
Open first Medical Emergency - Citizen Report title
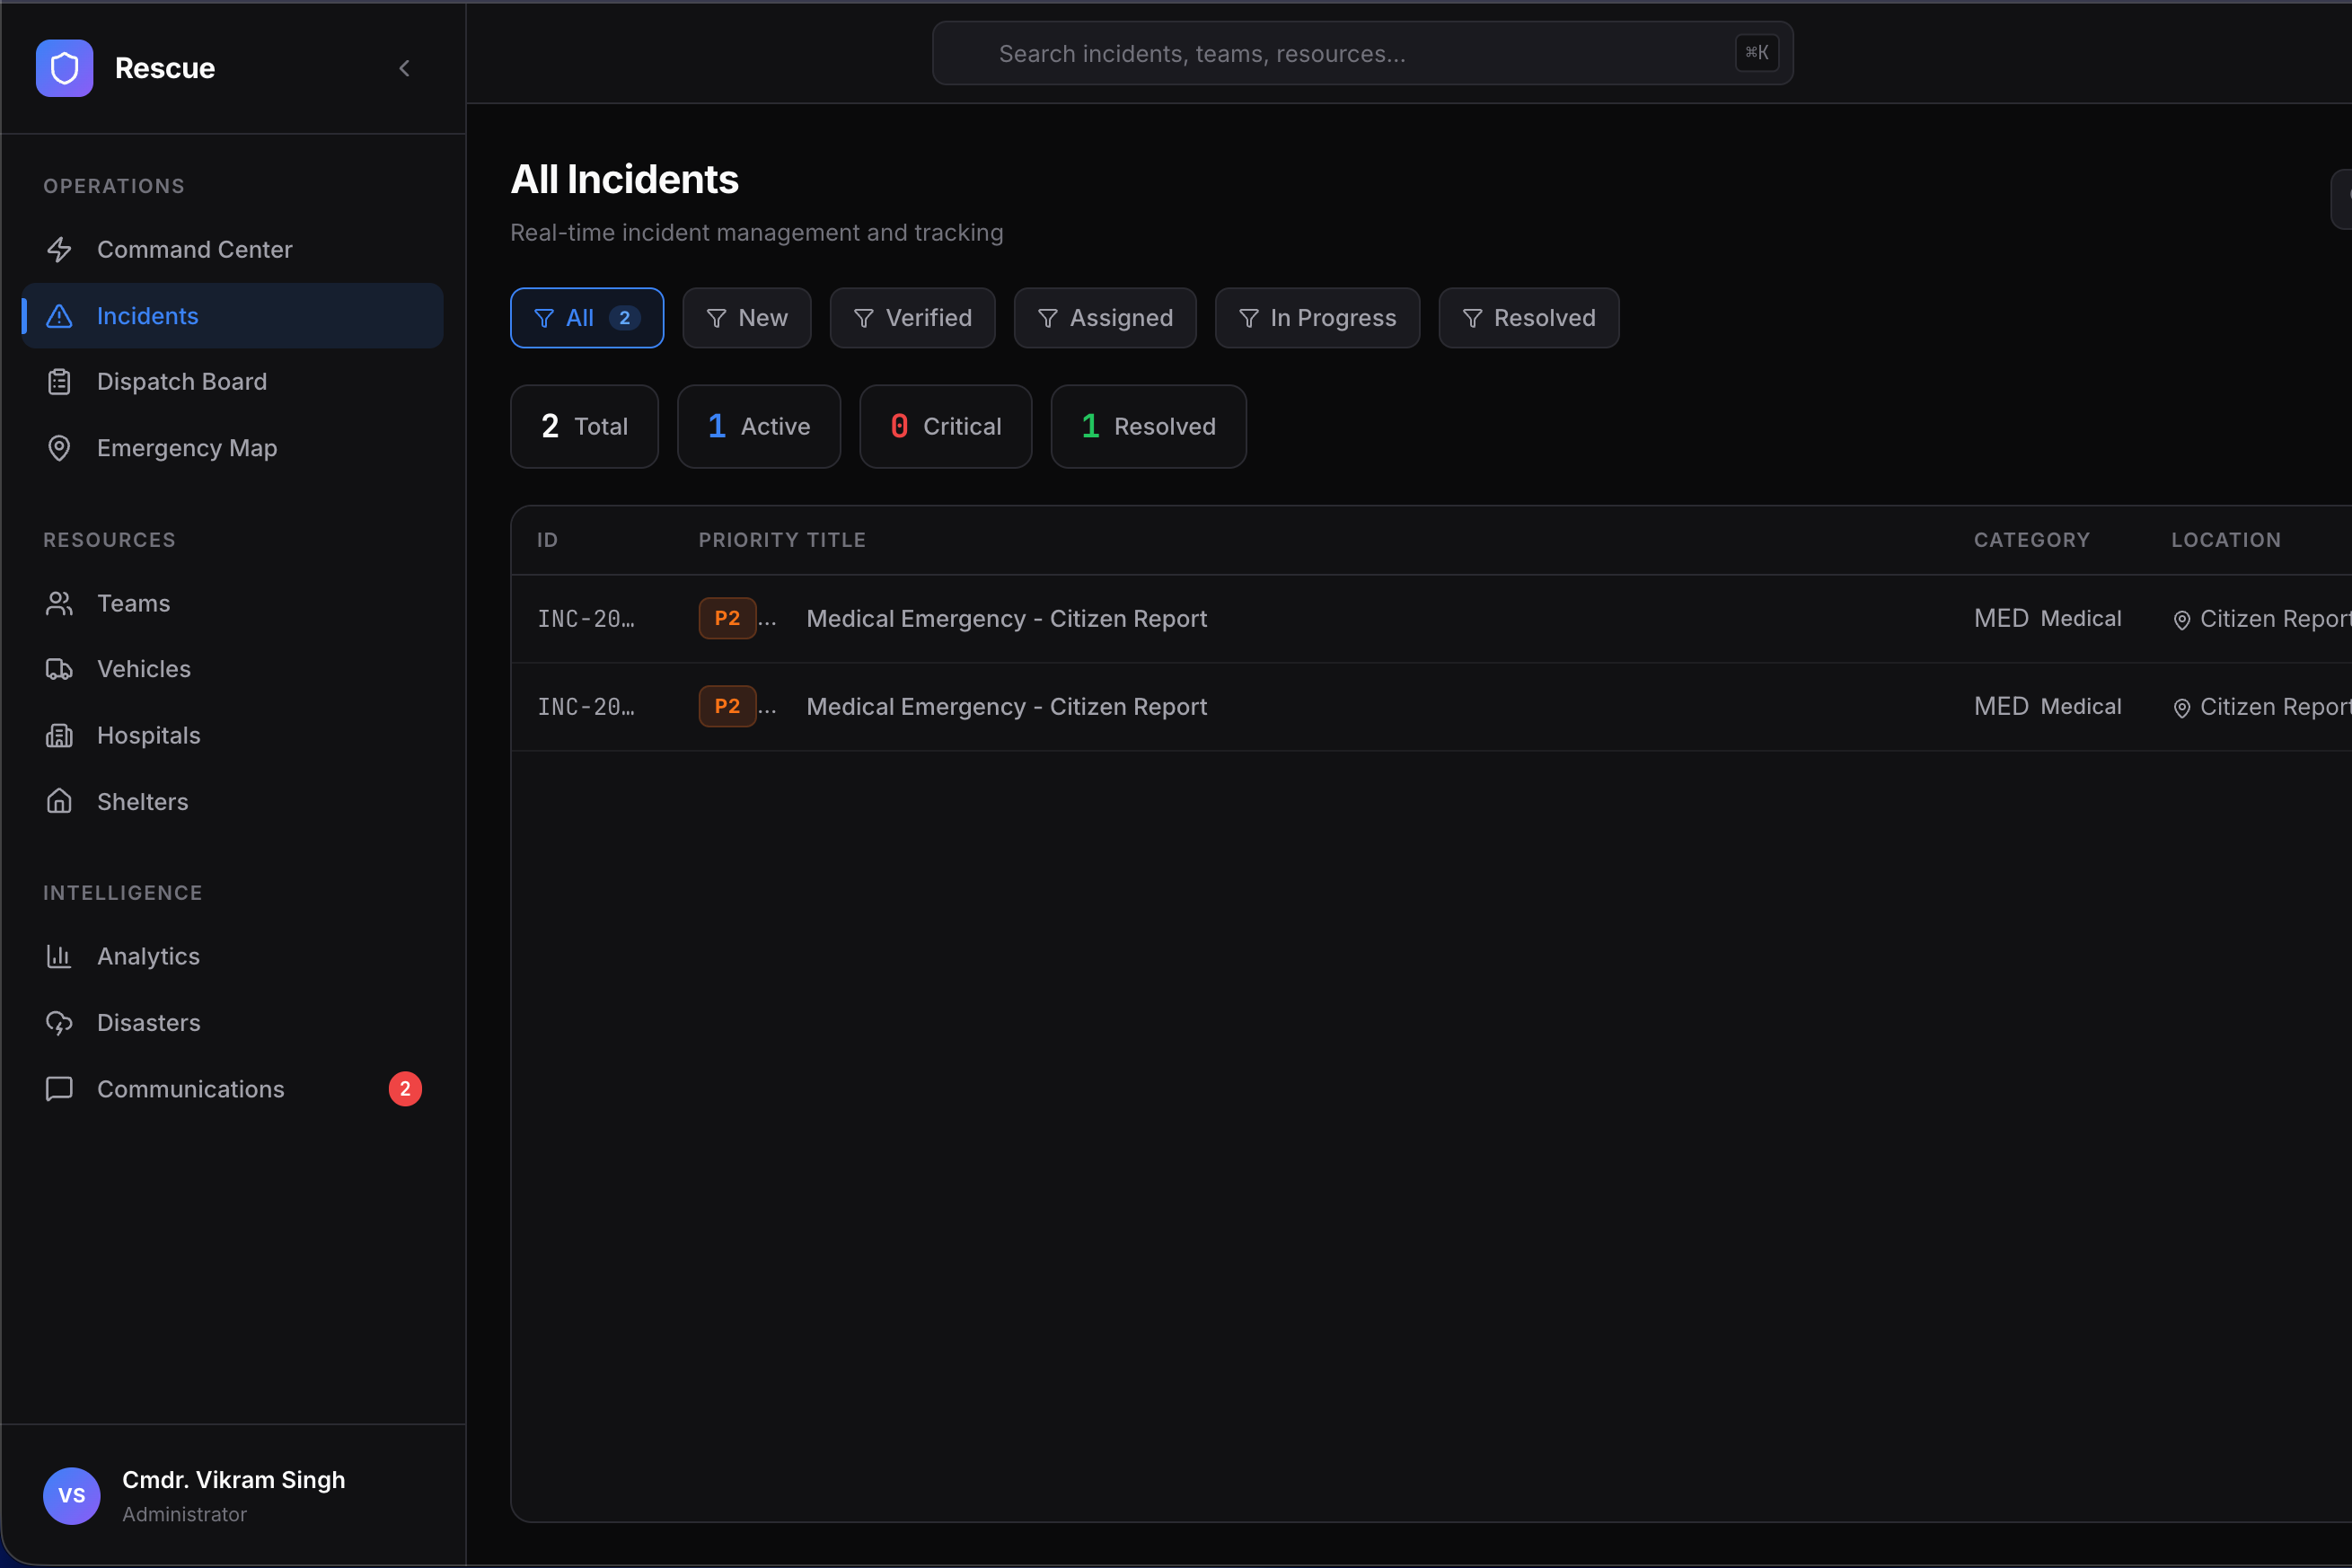pos(1007,619)
